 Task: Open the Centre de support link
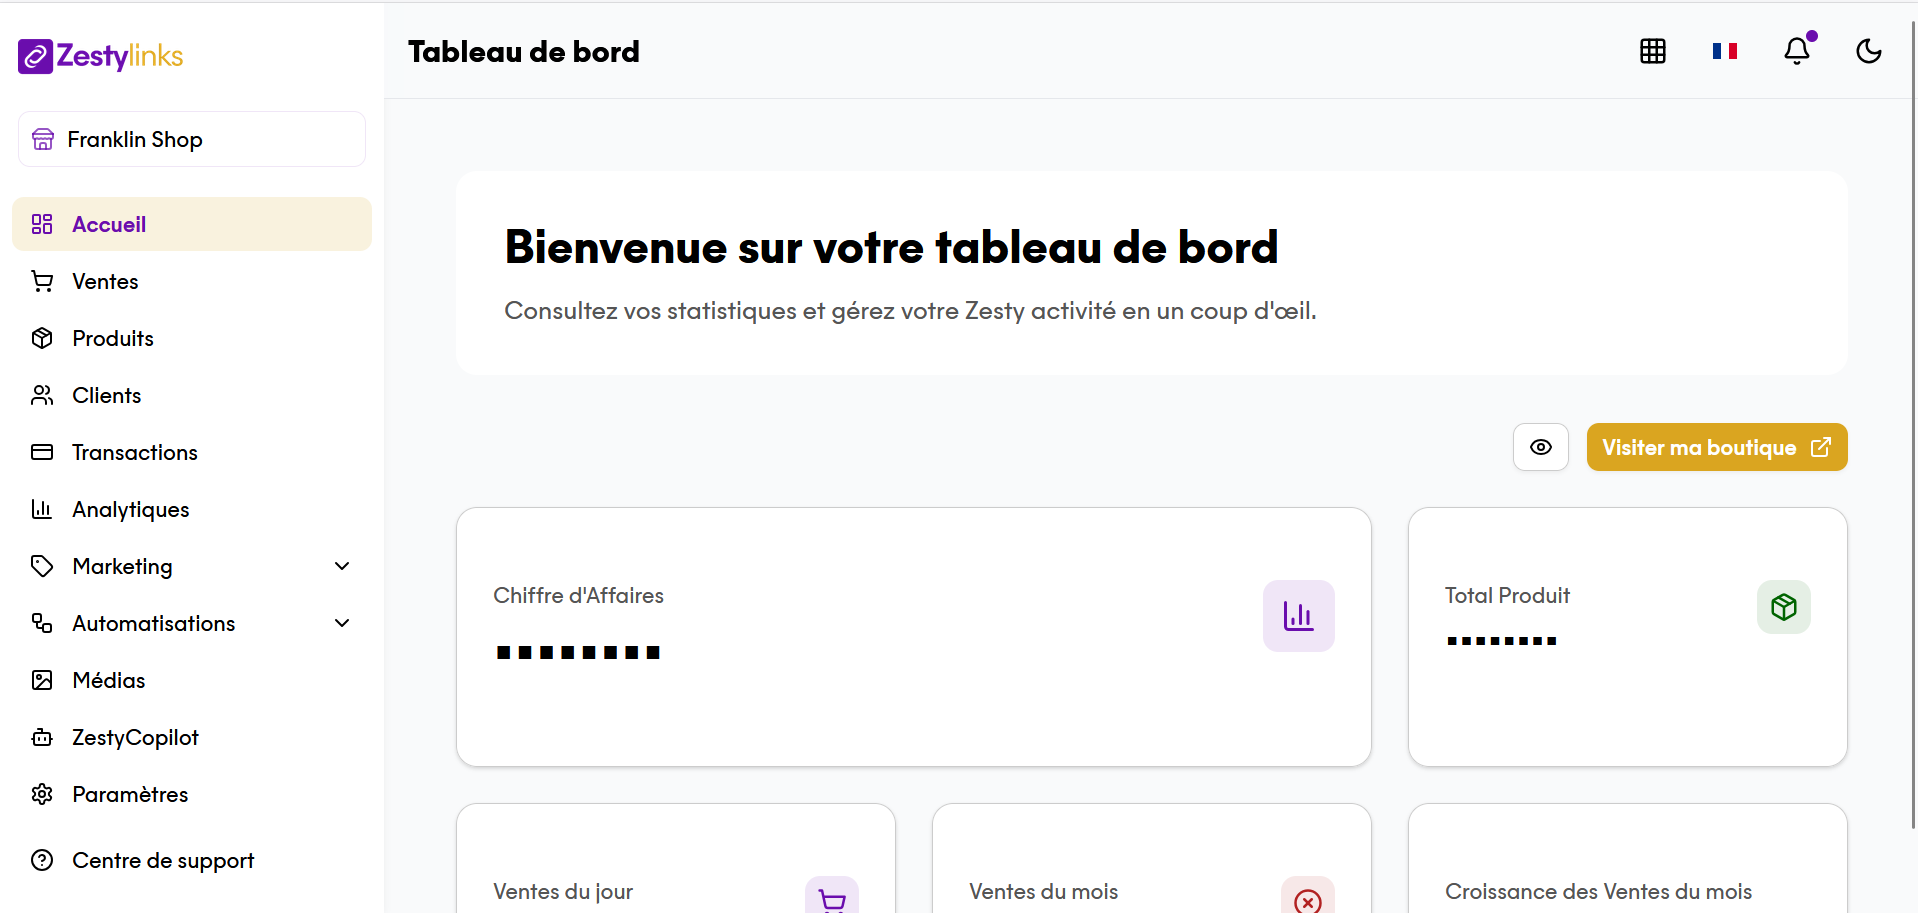[163, 861]
